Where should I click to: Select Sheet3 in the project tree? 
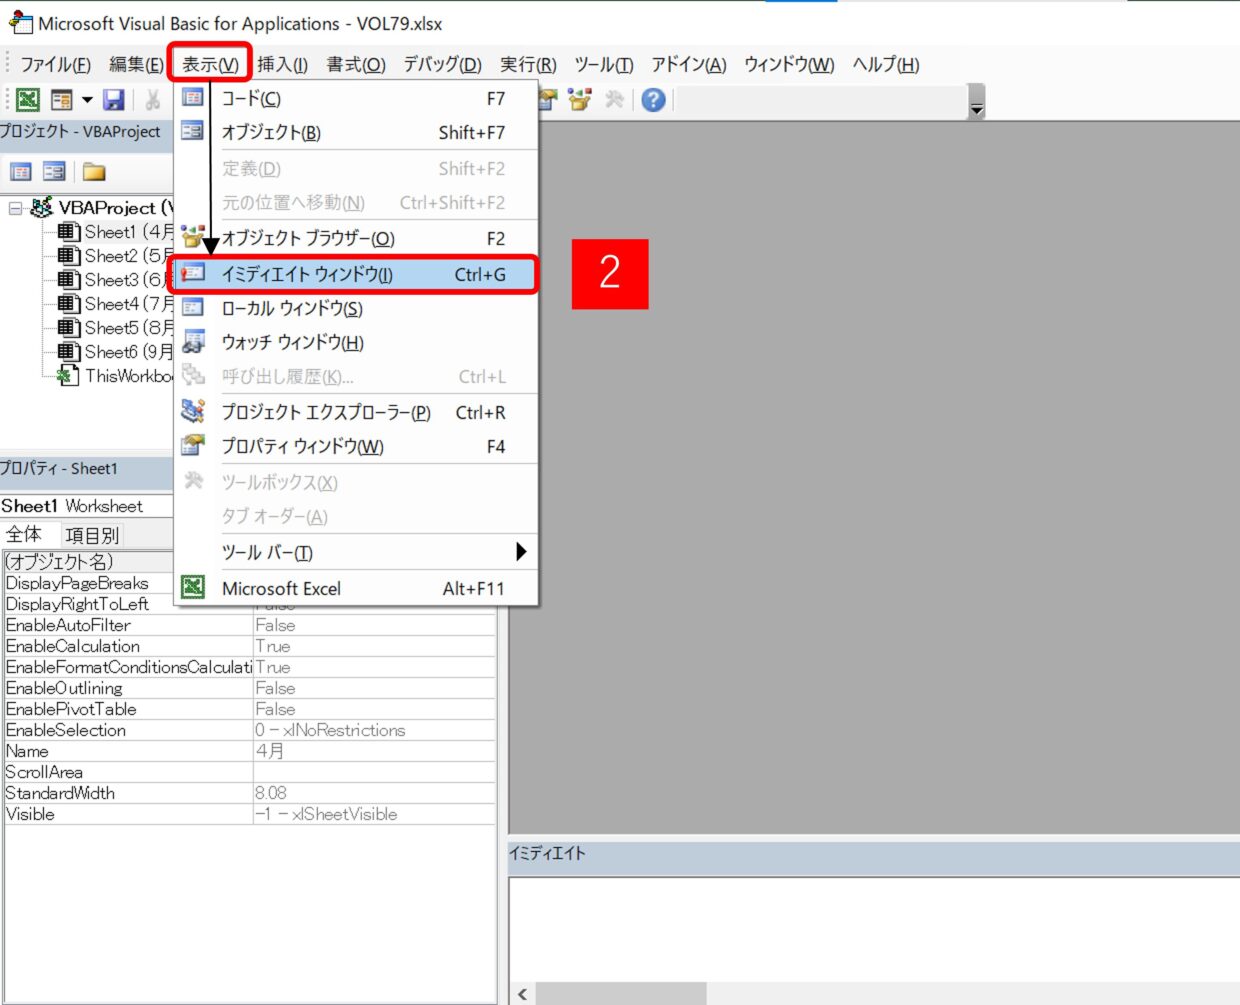pos(116,280)
